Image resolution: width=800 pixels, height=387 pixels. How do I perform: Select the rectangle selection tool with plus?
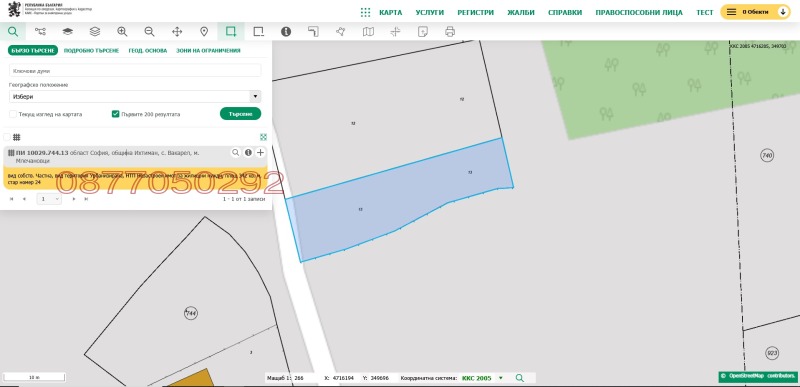click(231, 32)
